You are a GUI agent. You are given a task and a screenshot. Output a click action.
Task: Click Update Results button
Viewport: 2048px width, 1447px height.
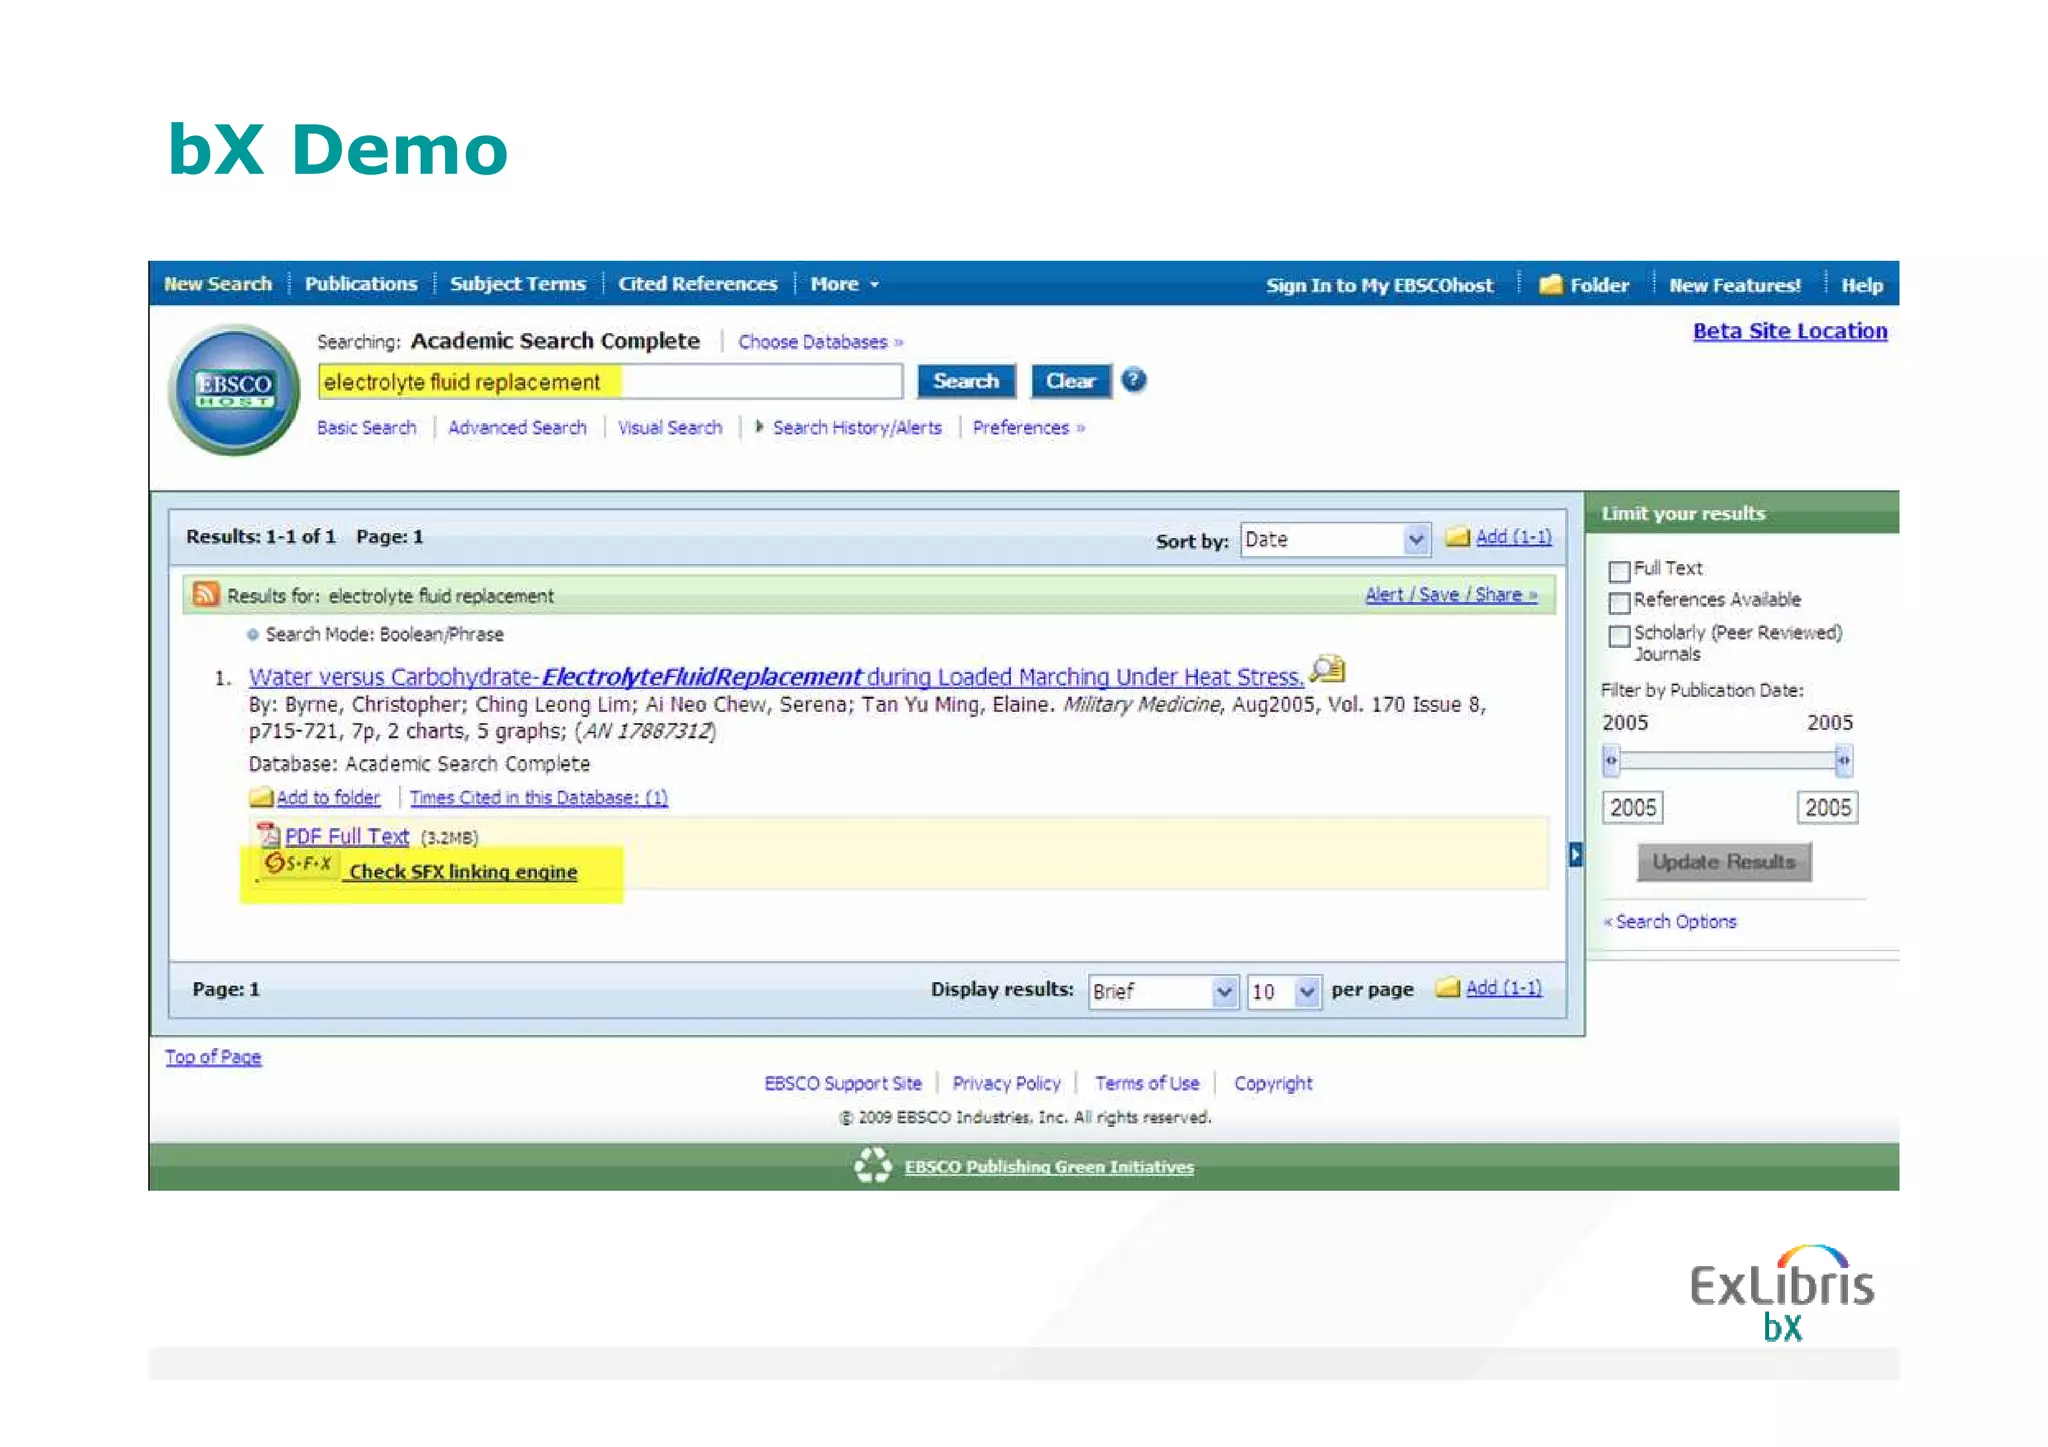click(x=1724, y=862)
